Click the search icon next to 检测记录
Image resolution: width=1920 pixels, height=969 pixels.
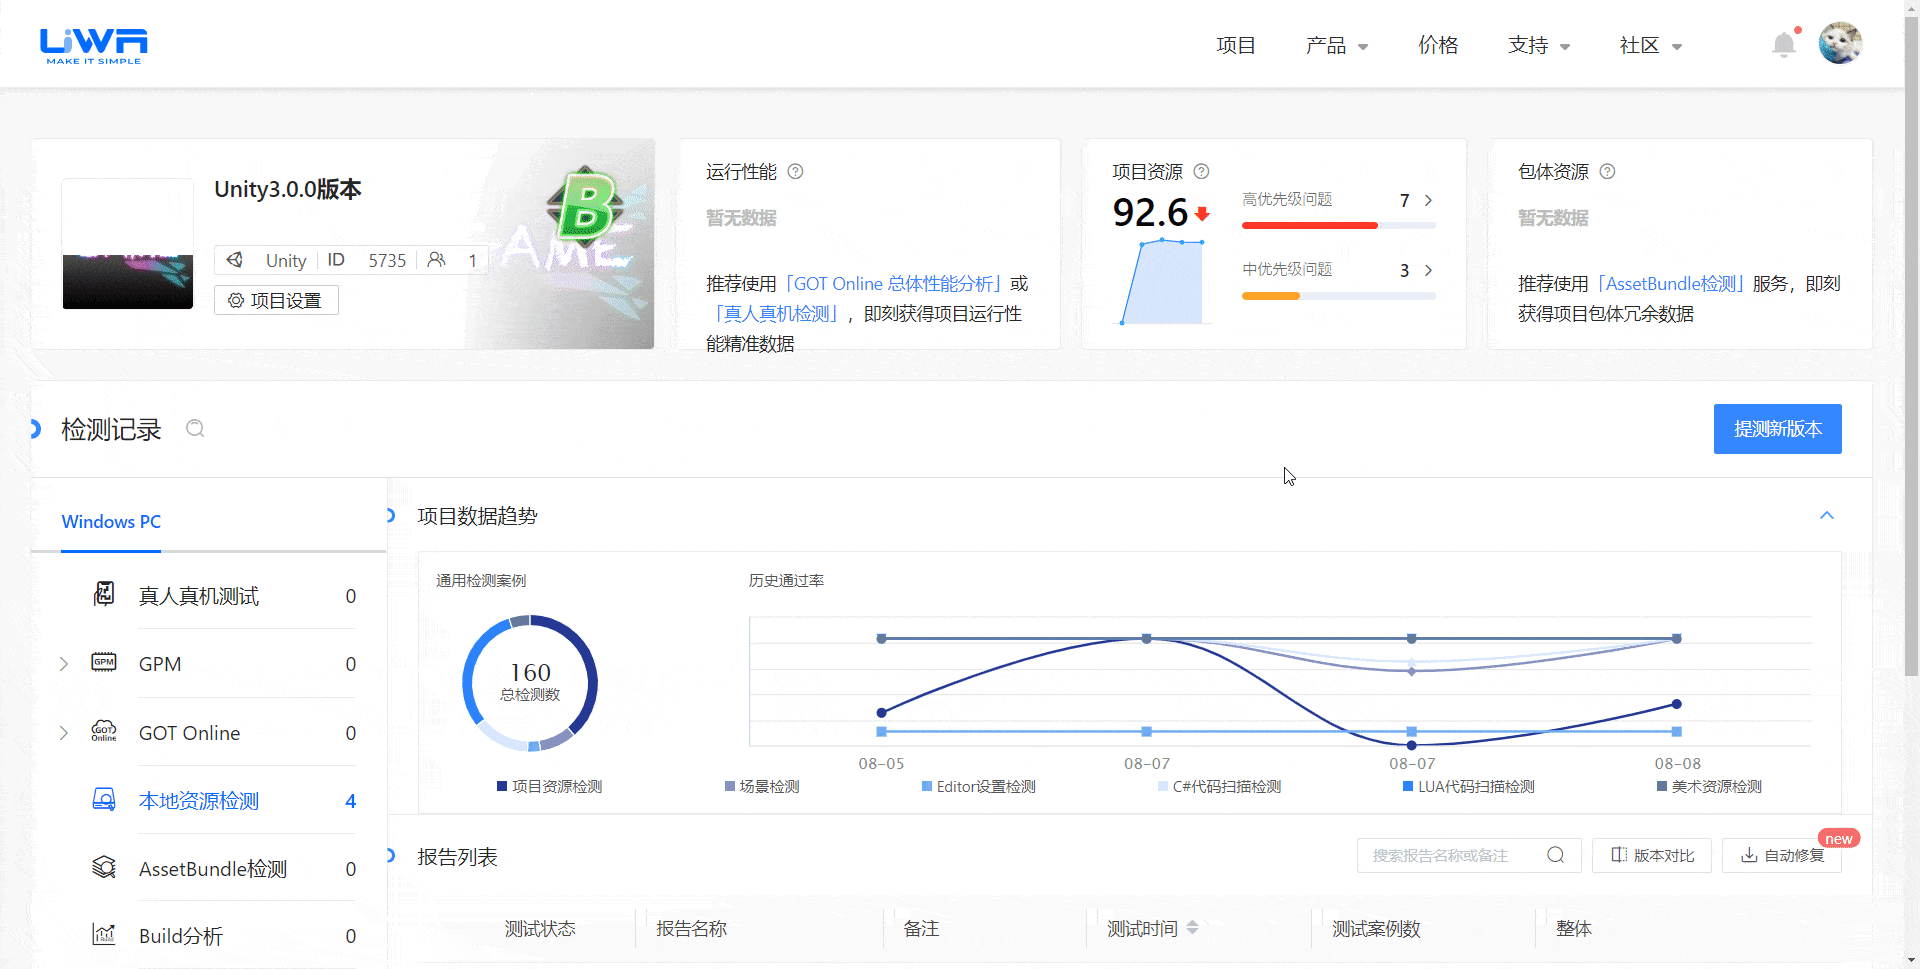tap(195, 428)
